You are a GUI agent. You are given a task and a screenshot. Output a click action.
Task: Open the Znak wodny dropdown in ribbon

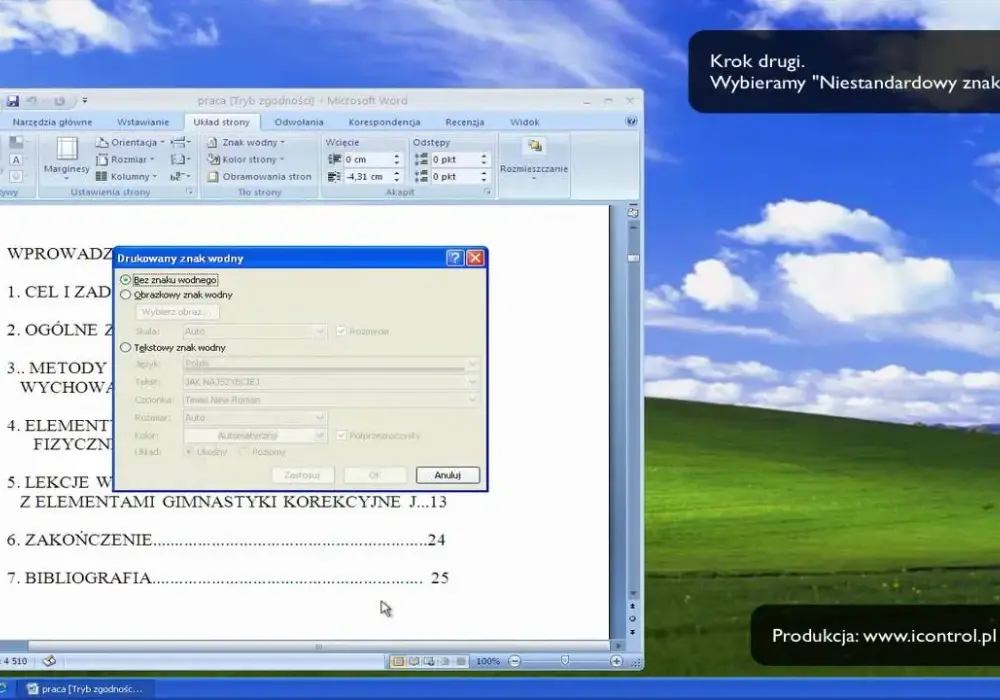tap(246, 142)
